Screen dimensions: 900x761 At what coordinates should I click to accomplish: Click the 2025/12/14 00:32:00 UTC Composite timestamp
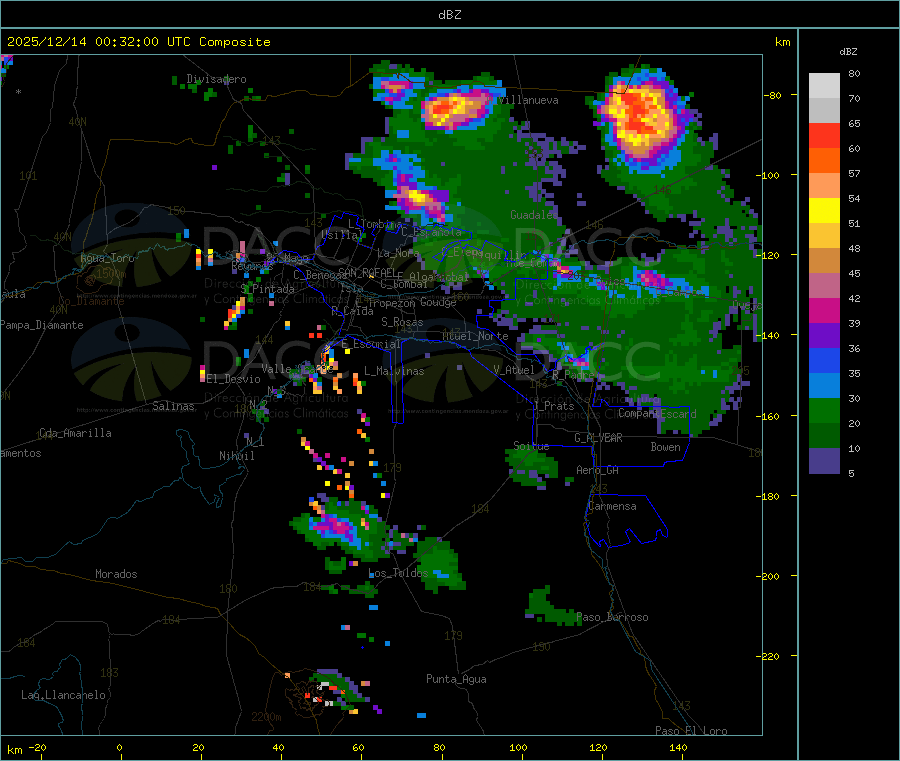pos(138,42)
